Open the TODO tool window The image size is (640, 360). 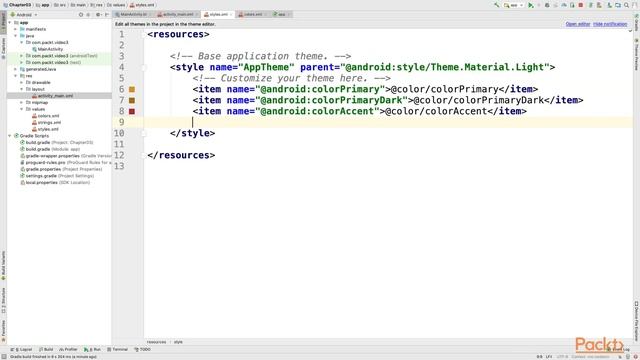[x=142, y=350]
